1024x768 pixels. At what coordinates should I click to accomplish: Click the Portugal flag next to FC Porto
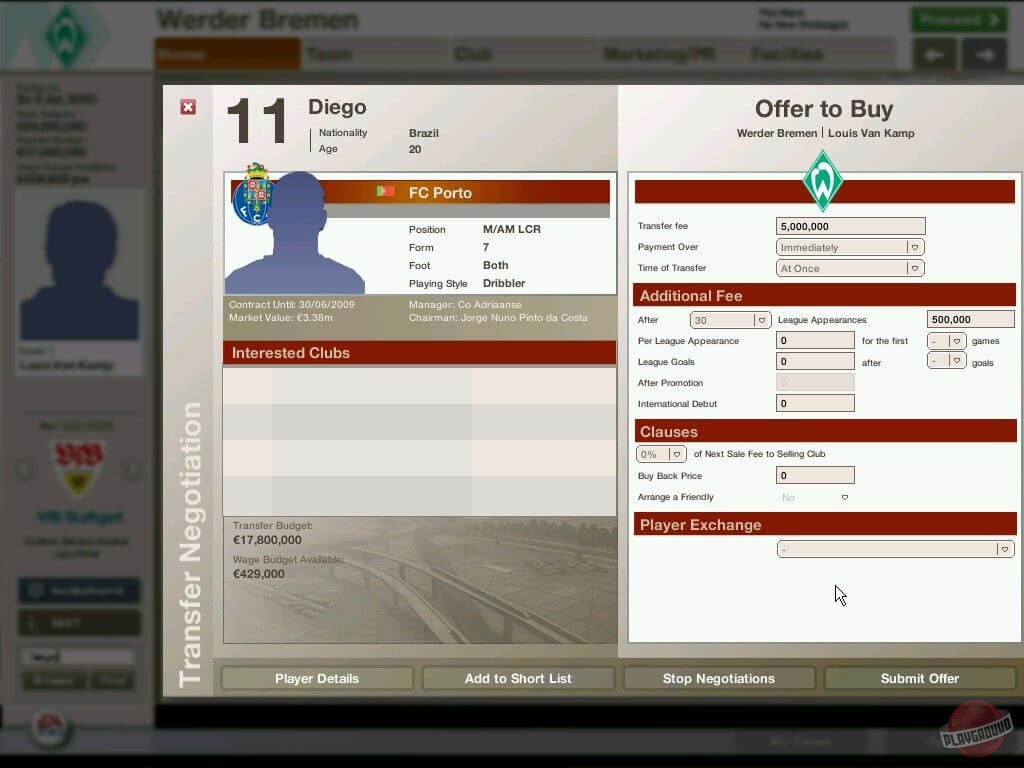[385, 192]
